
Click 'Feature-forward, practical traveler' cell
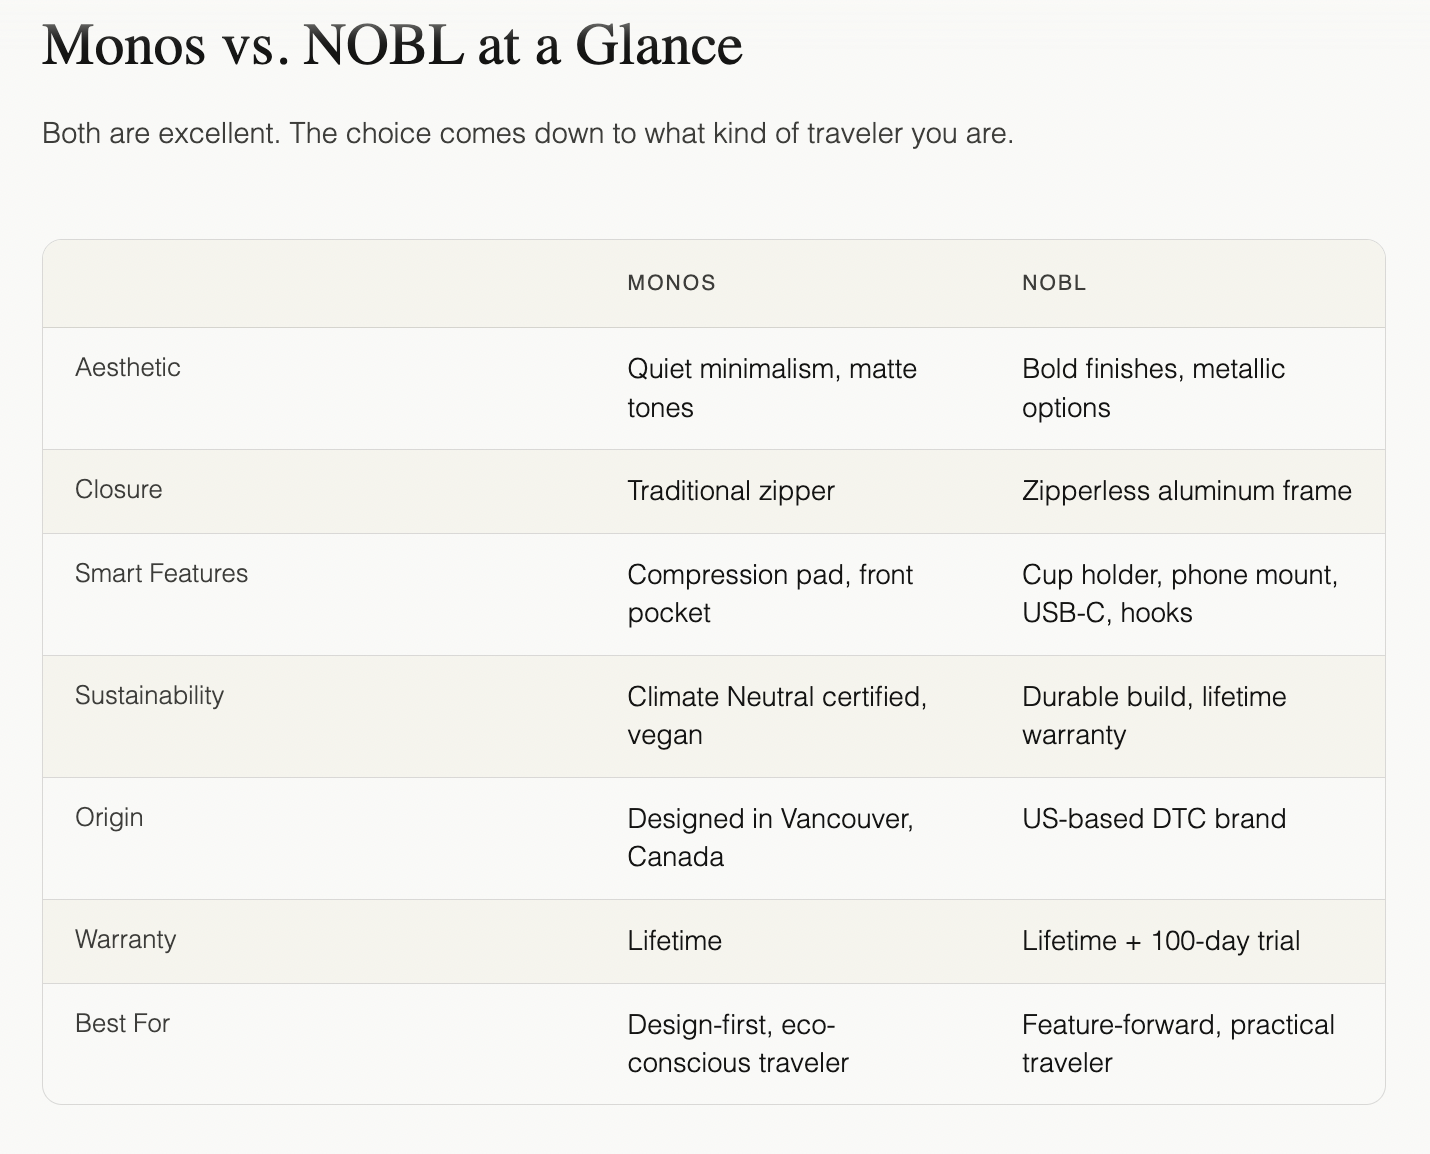(x=1177, y=1043)
